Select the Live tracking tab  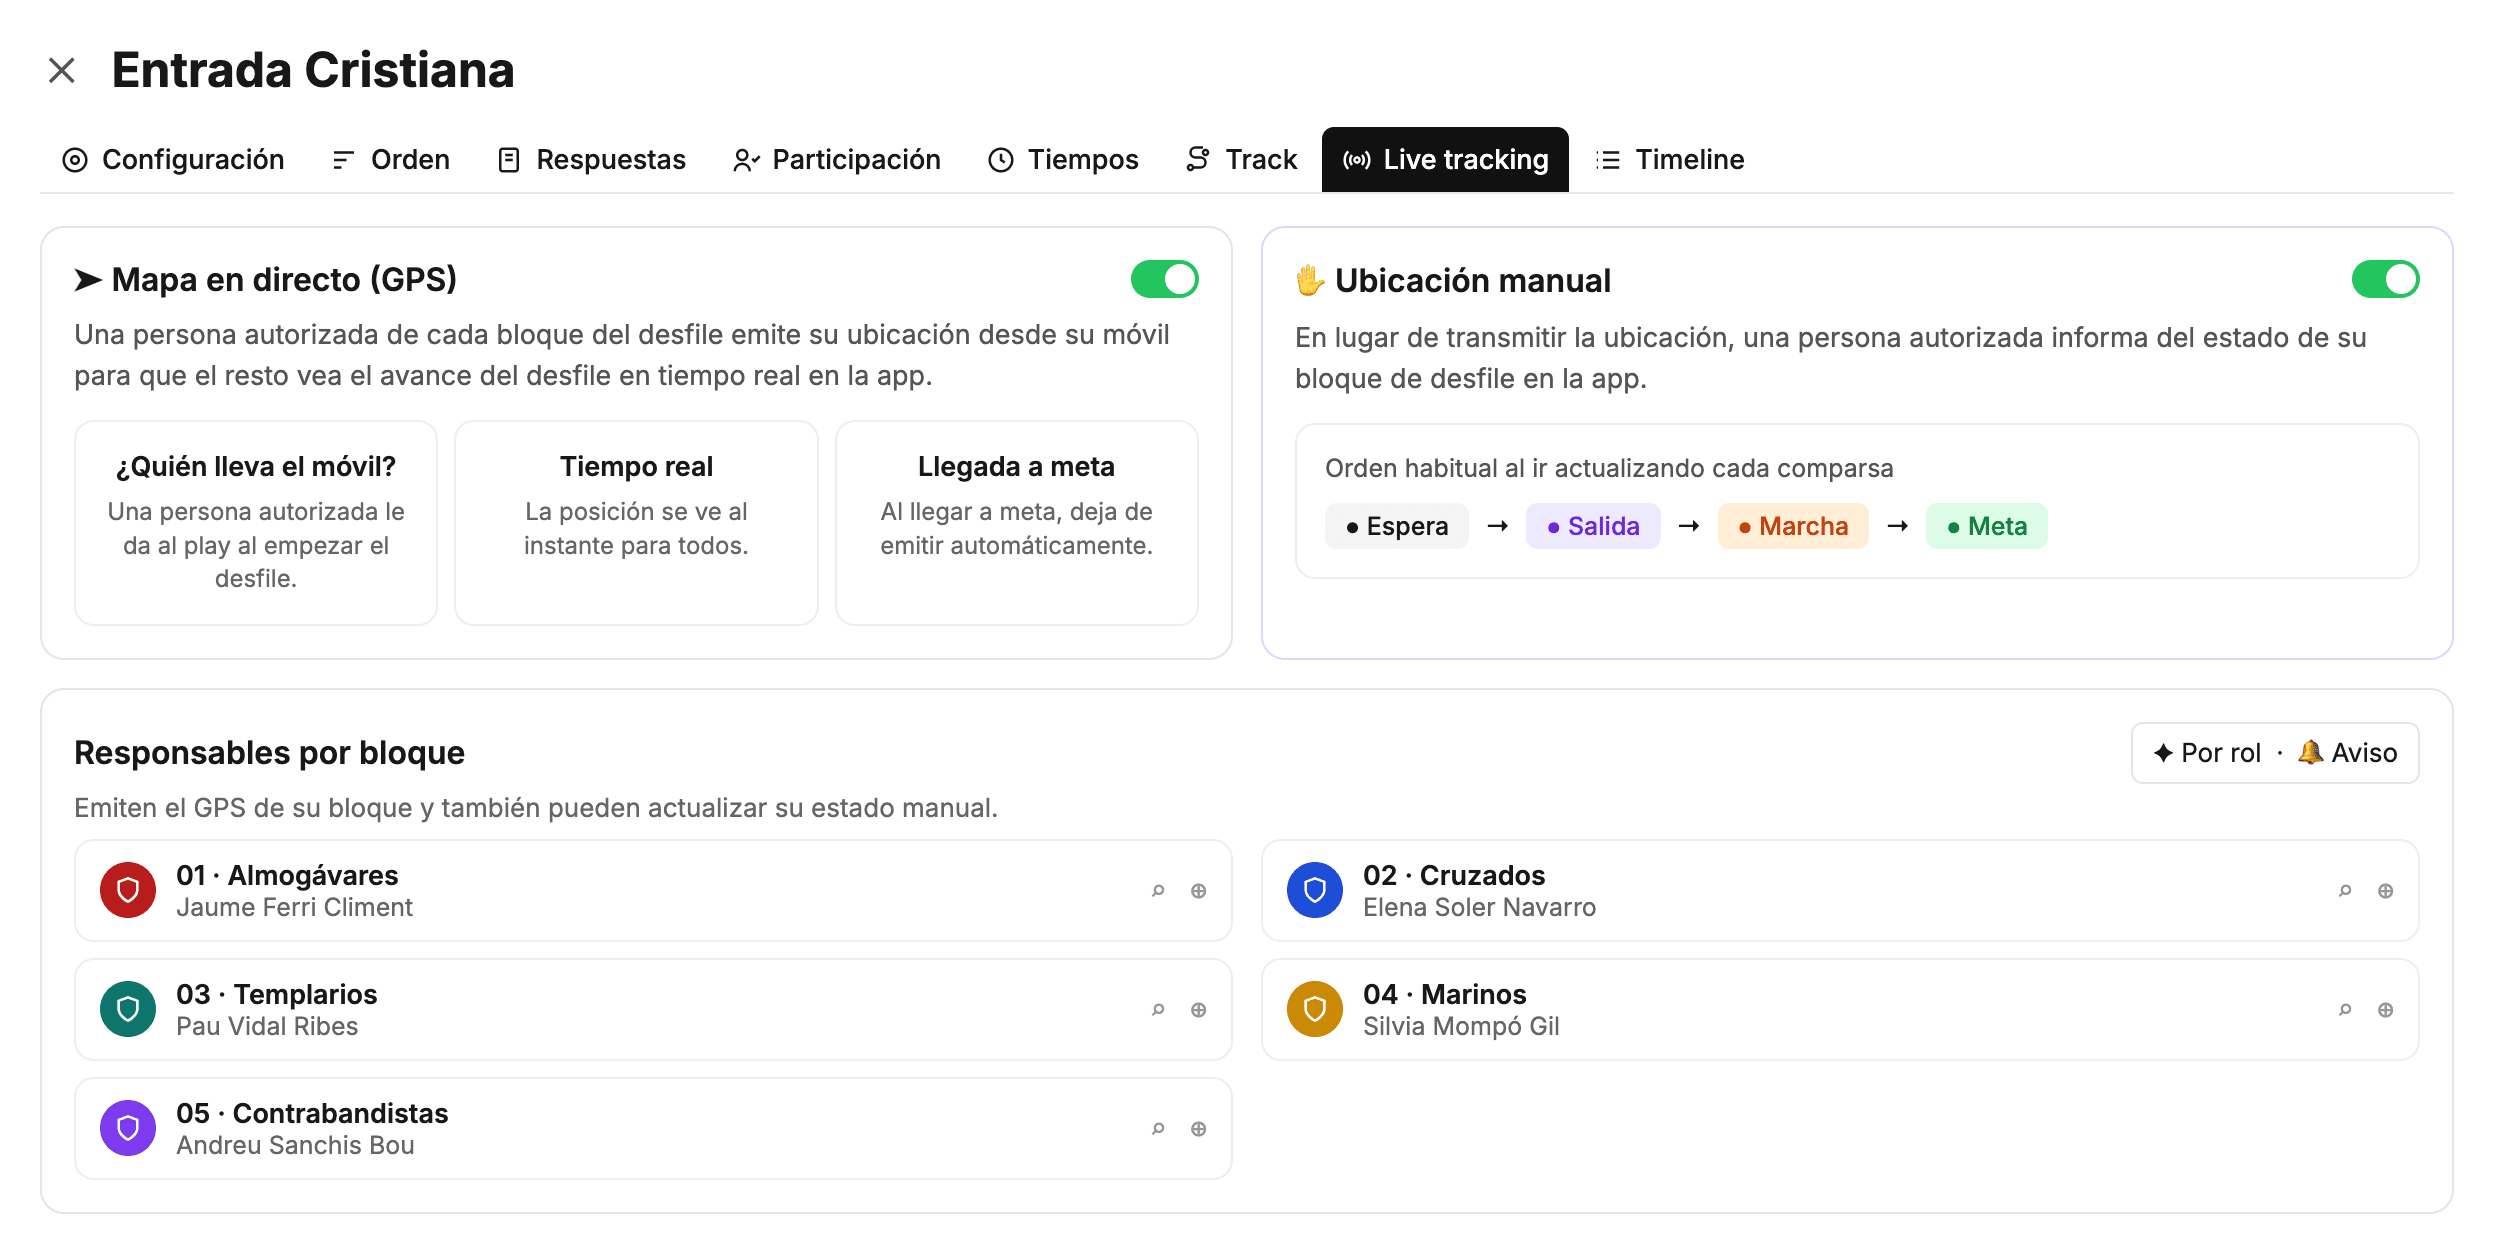1445,160
